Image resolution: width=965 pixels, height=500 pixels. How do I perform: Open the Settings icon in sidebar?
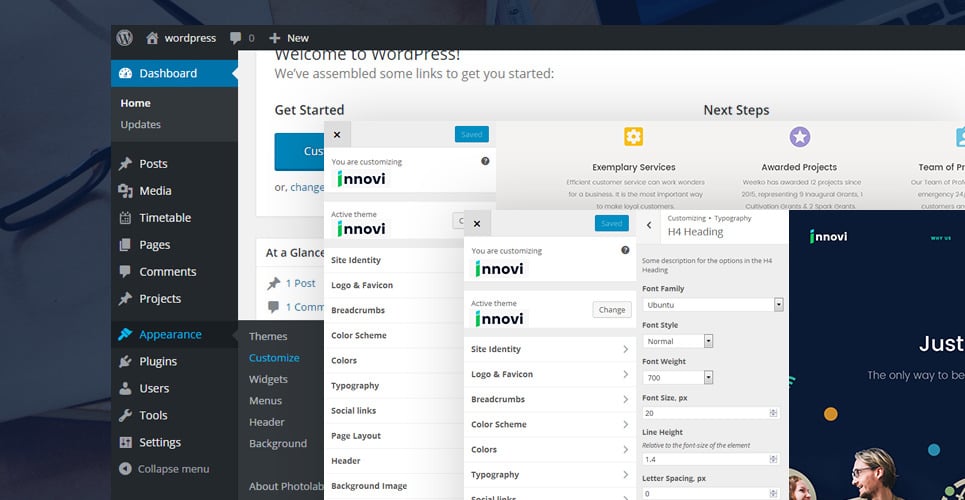(x=125, y=443)
